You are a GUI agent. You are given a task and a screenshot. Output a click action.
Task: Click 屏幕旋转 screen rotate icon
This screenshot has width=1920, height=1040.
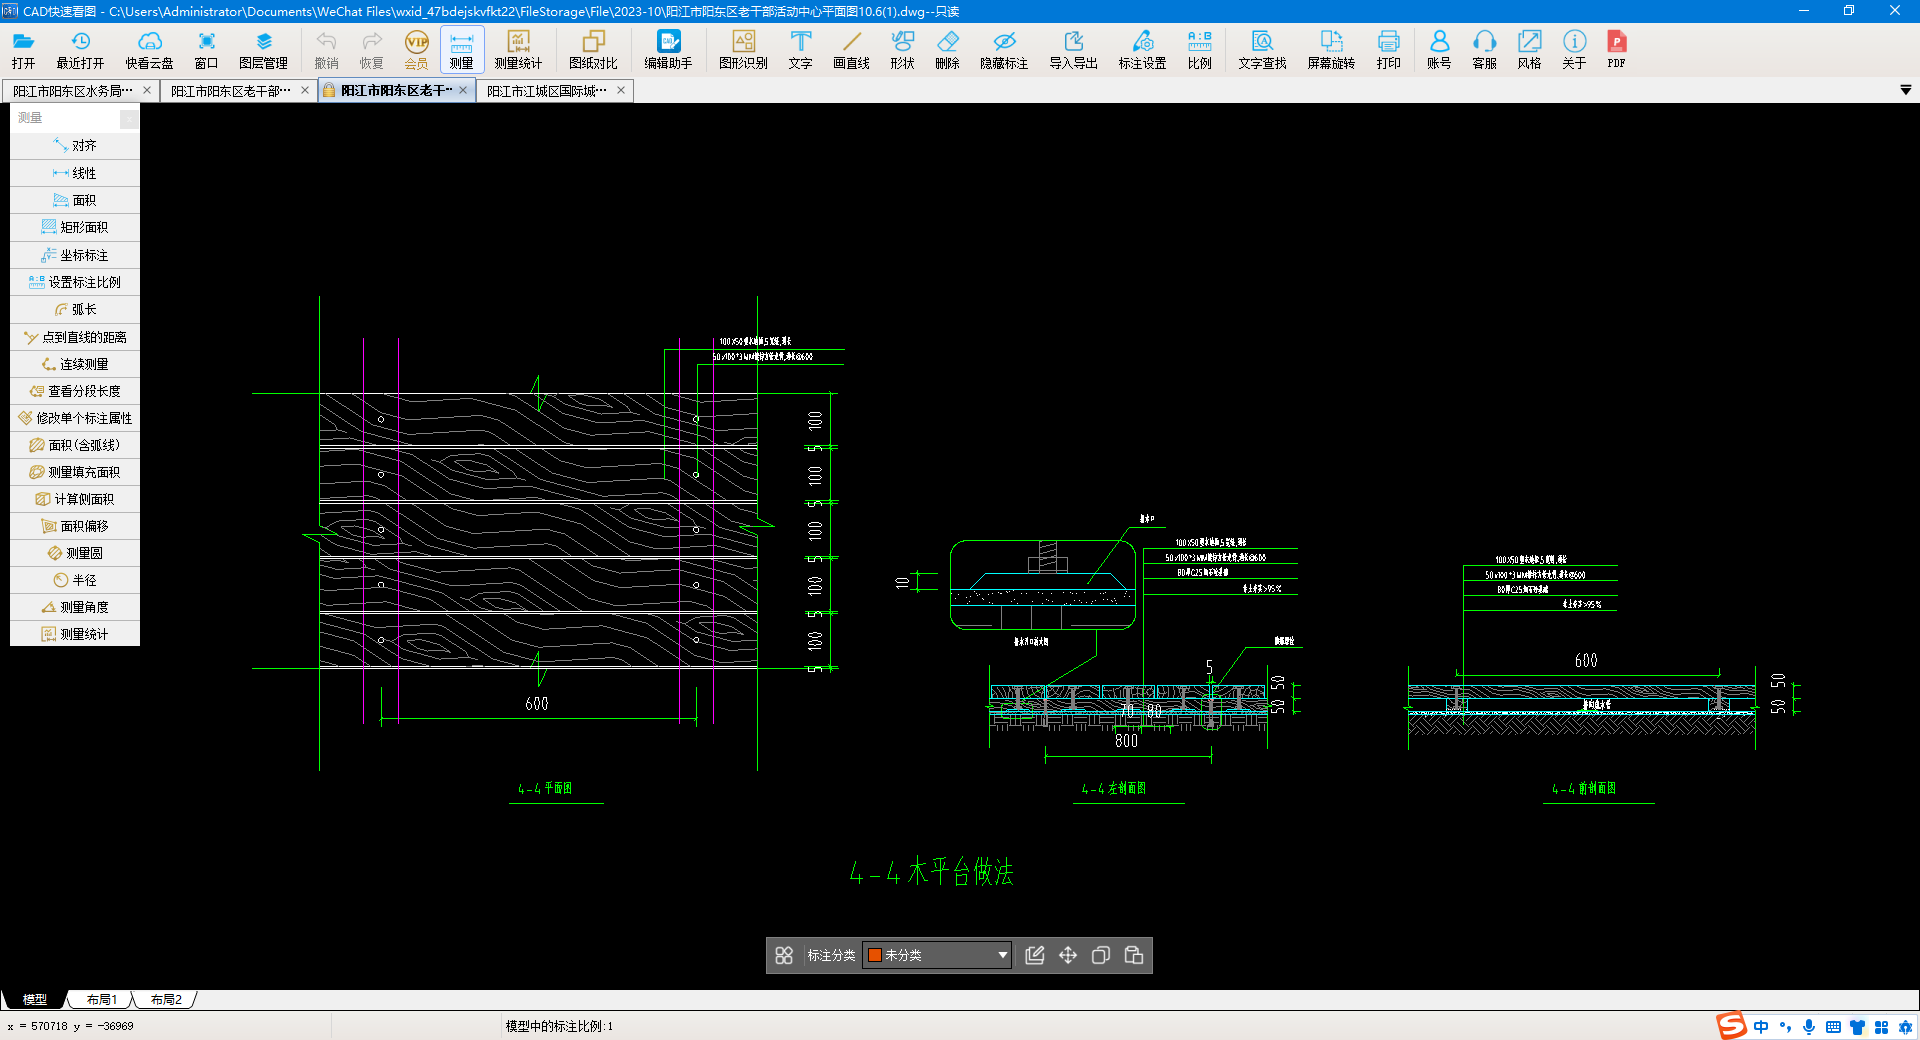click(x=1331, y=49)
